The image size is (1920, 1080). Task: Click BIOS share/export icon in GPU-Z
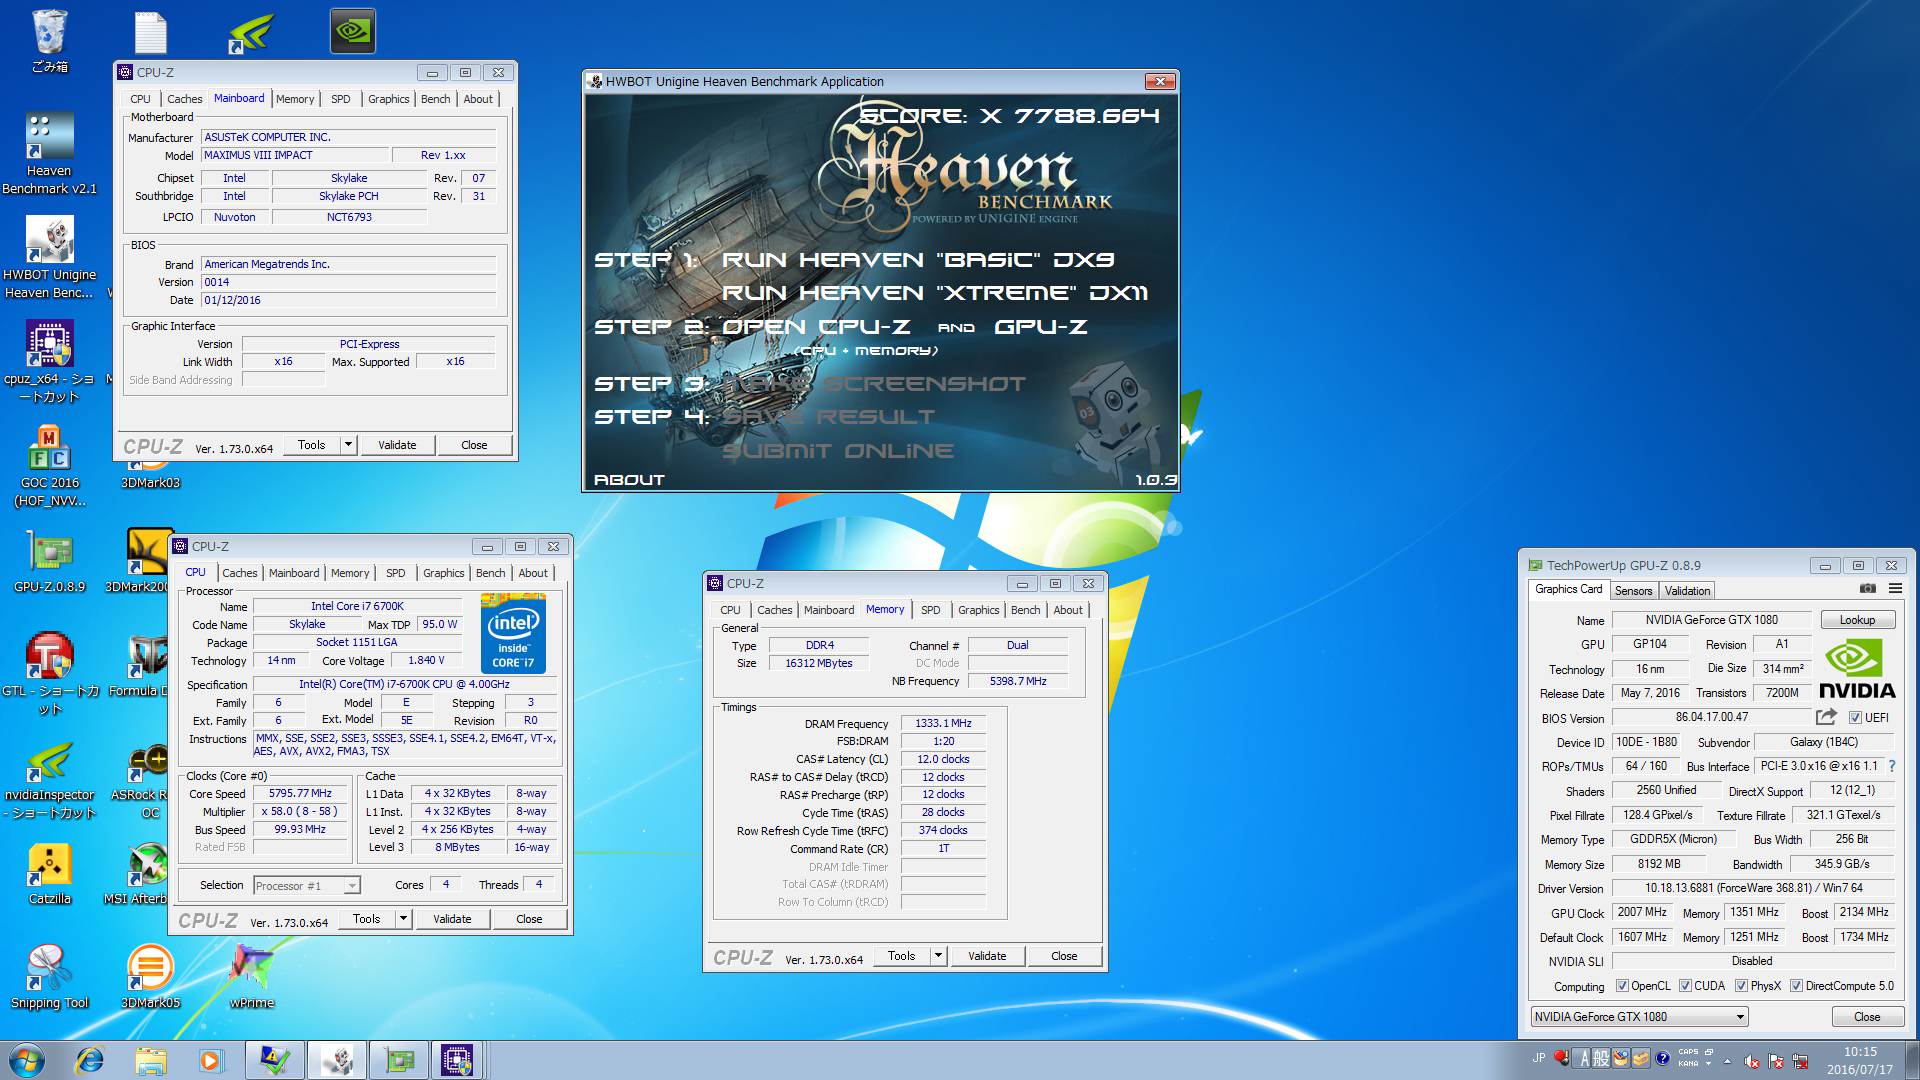click(1826, 717)
